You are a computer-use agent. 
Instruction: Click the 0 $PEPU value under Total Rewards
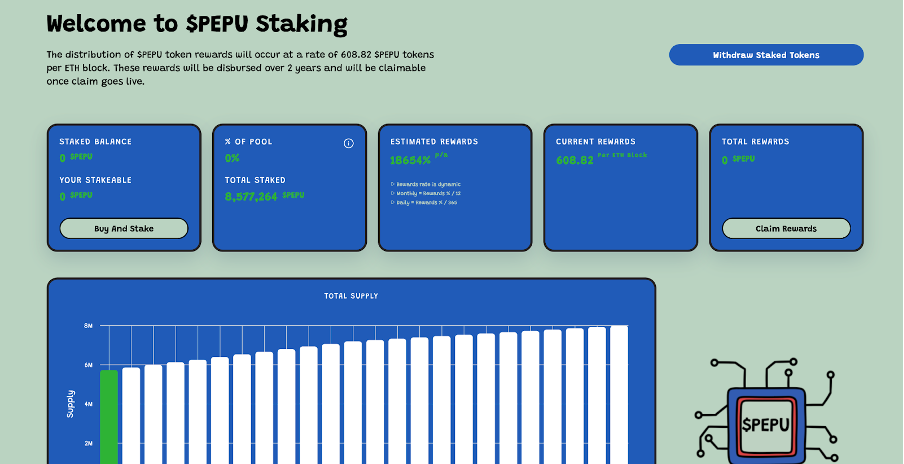pyautogui.click(x=738, y=160)
